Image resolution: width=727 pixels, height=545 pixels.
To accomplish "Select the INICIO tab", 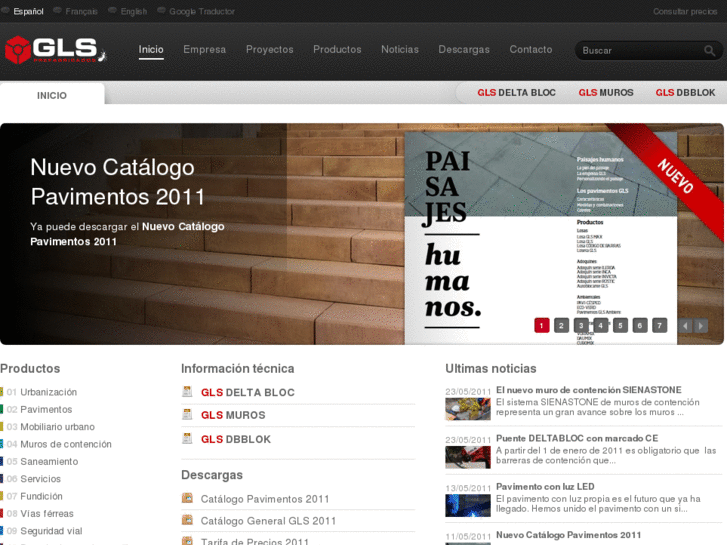I will pos(52,95).
